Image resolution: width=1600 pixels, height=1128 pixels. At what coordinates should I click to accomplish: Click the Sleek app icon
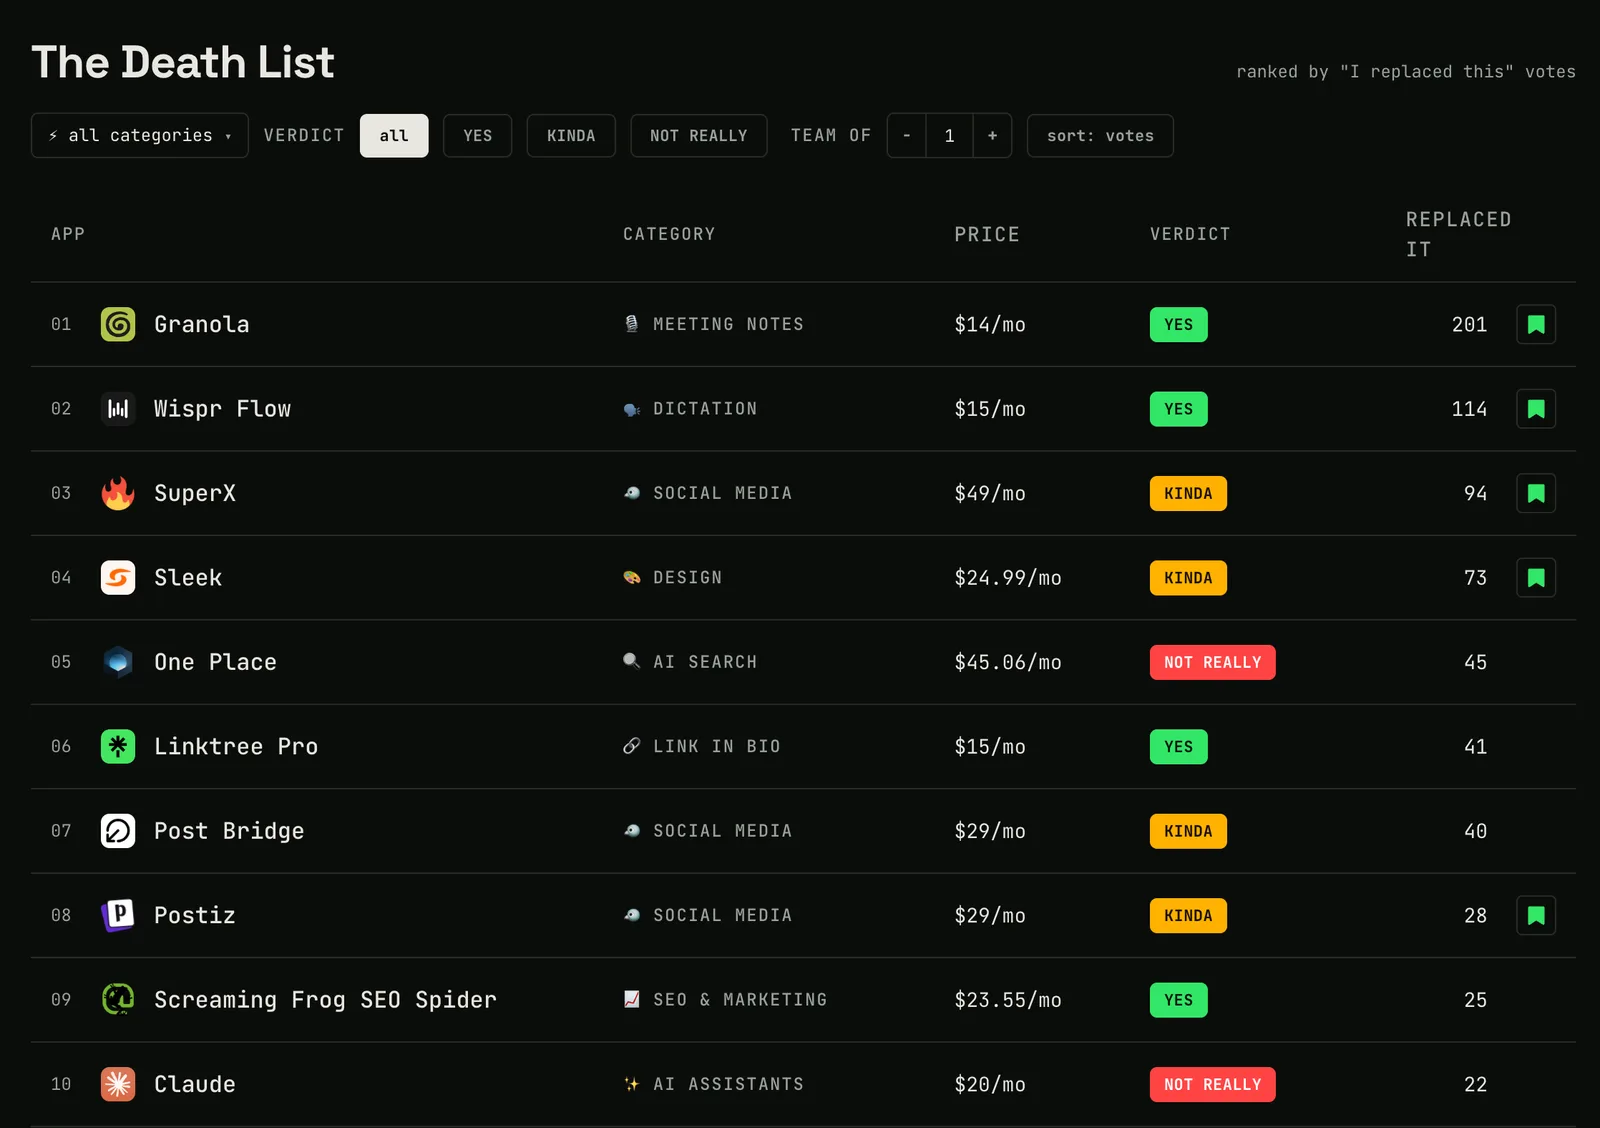[118, 577]
